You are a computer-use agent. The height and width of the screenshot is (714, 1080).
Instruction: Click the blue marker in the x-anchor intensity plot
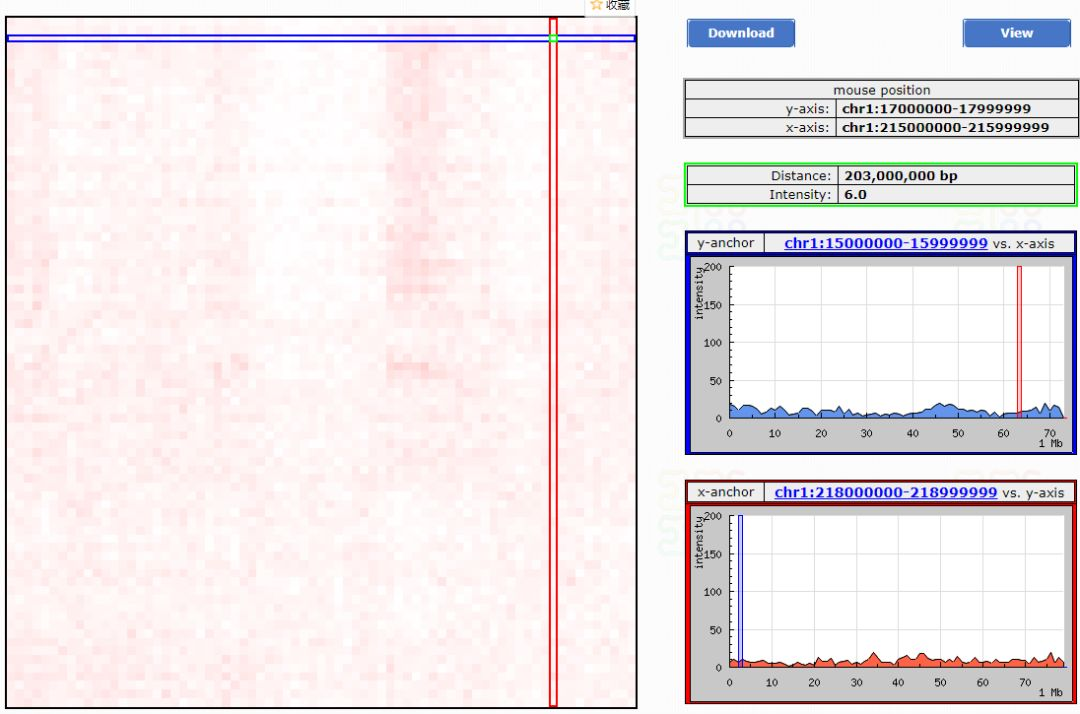[738, 590]
